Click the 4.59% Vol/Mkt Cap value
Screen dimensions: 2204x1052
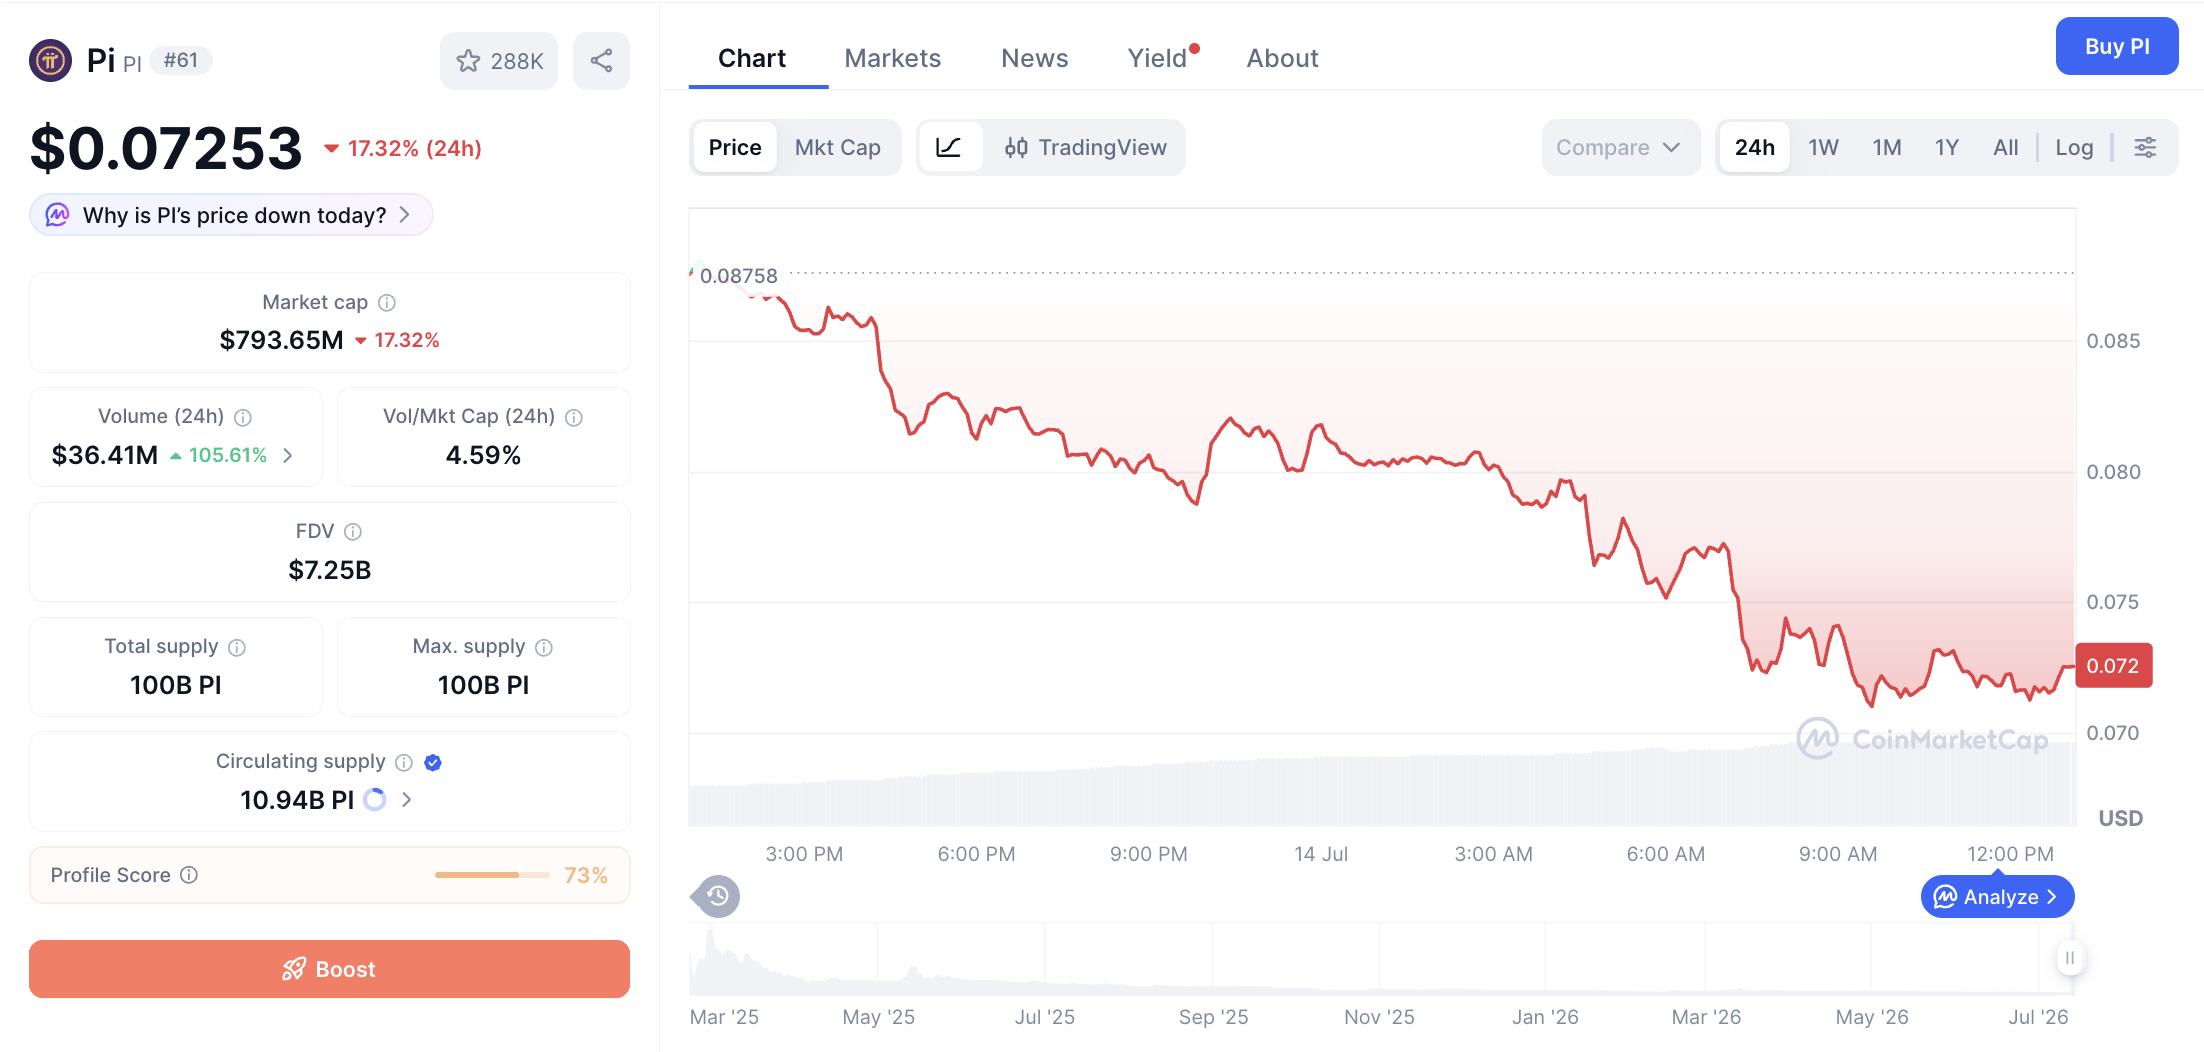pos(483,455)
